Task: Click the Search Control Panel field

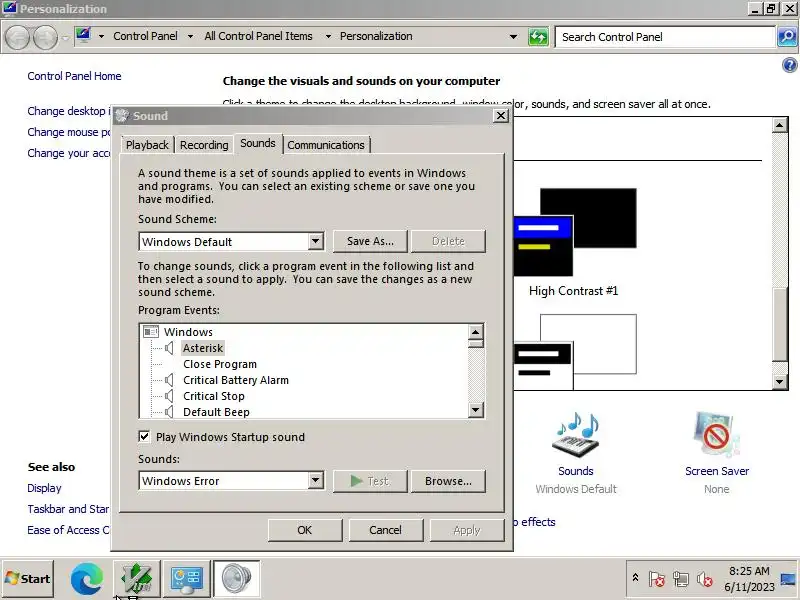Action: (x=665, y=37)
